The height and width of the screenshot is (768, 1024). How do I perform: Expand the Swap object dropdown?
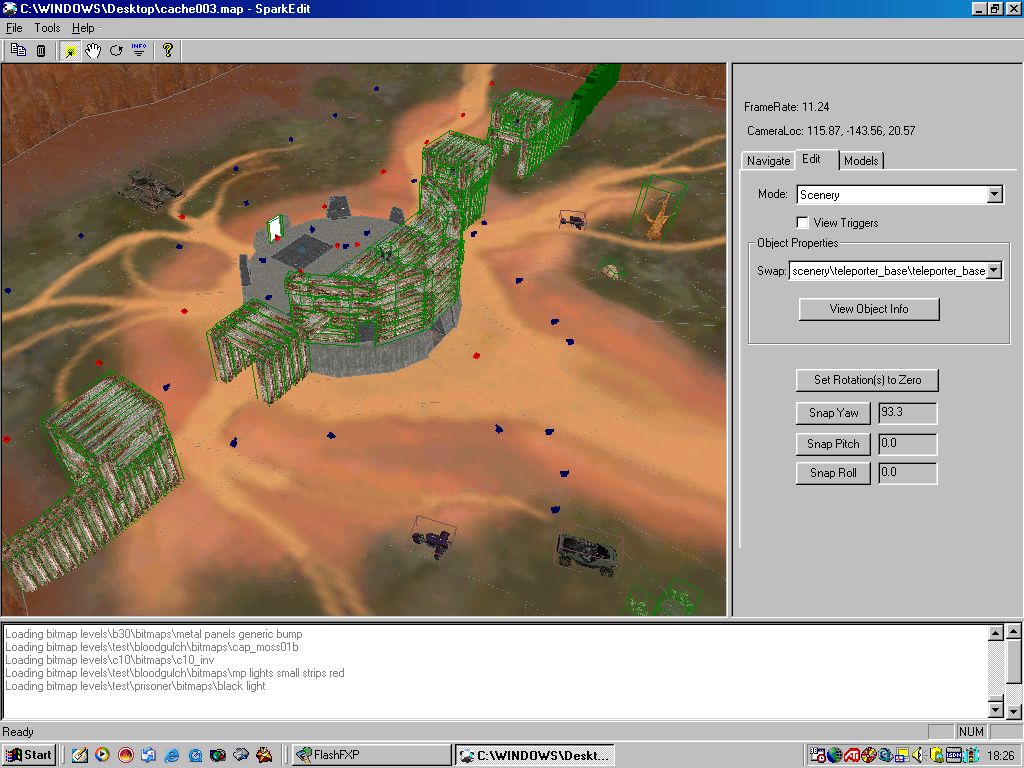point(994,270)
